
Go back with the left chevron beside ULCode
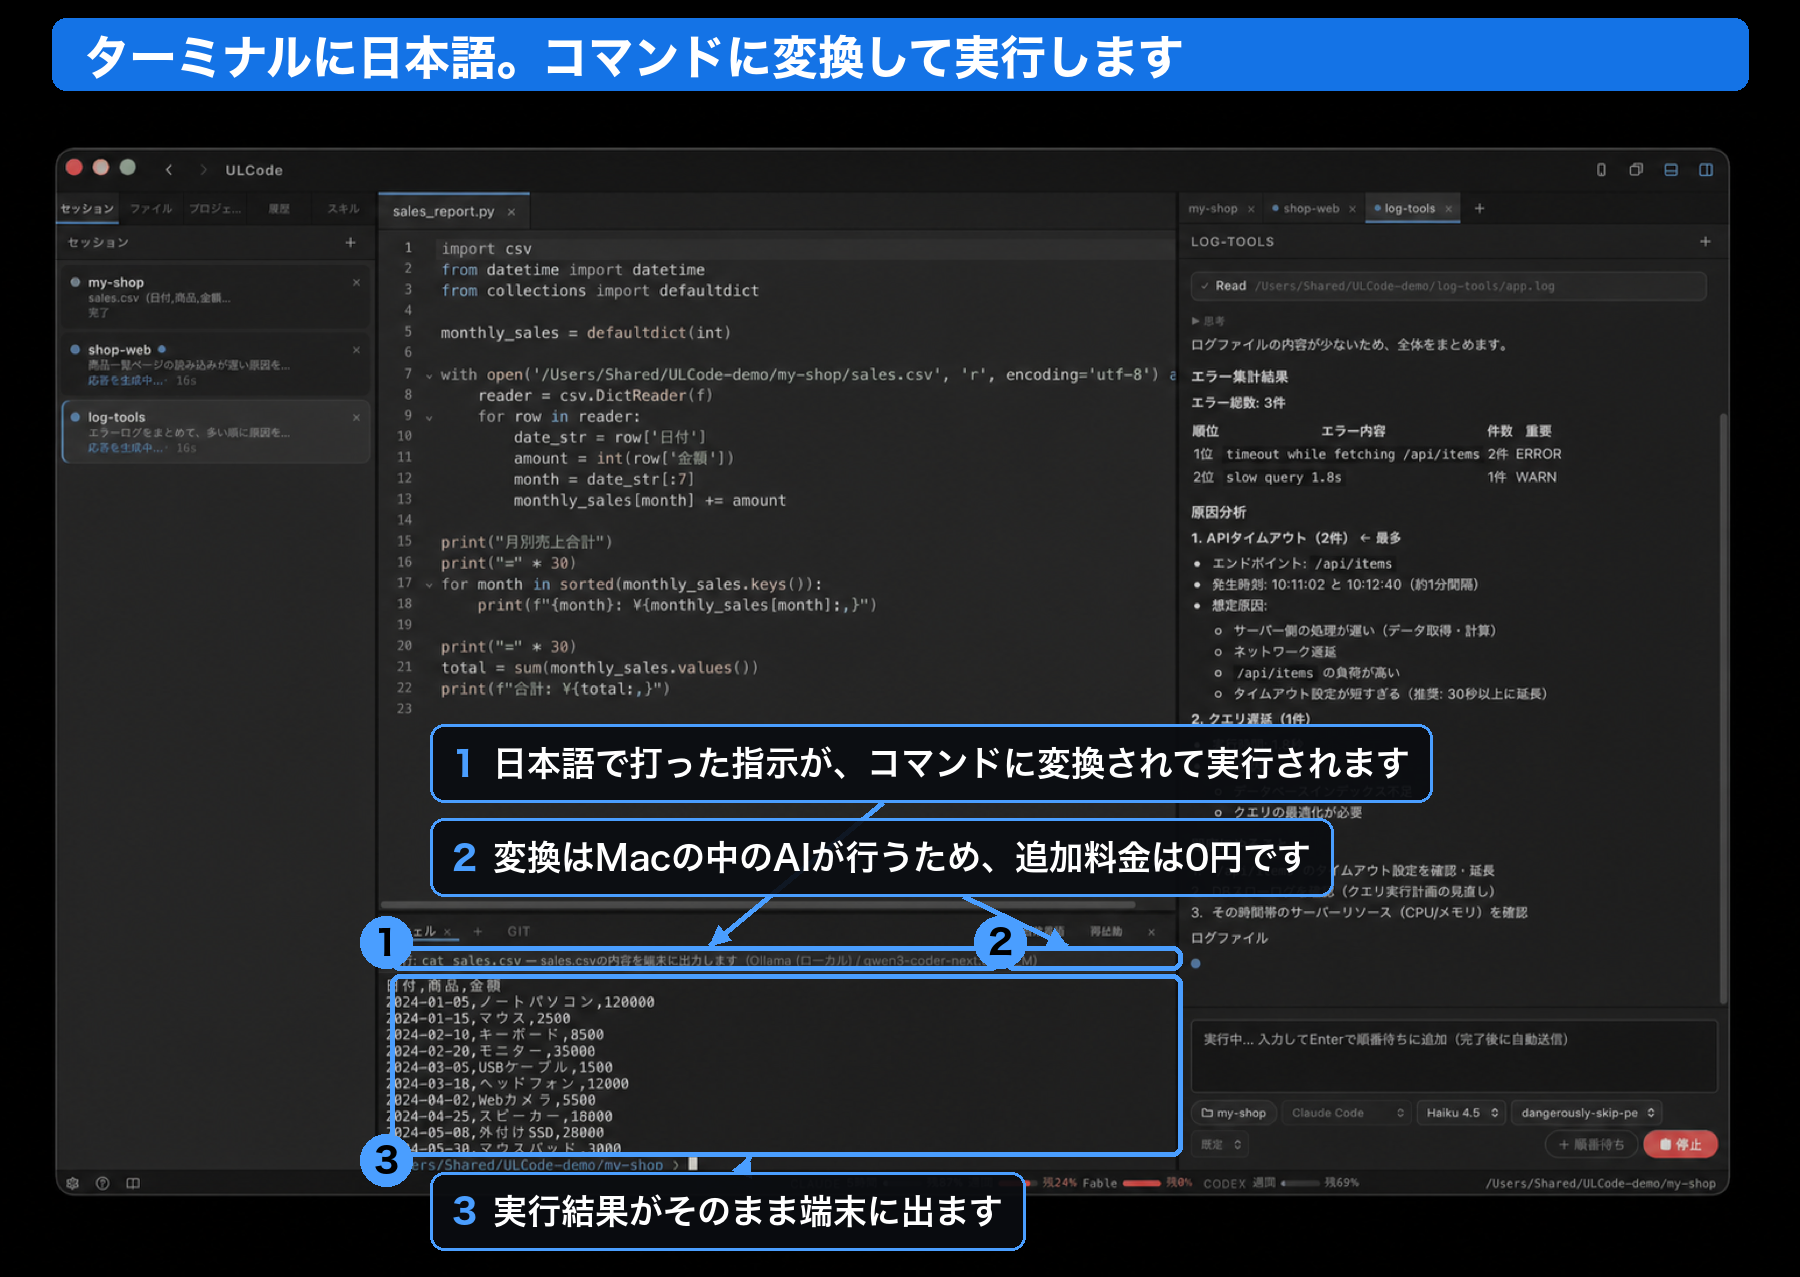tap(169, 170)
